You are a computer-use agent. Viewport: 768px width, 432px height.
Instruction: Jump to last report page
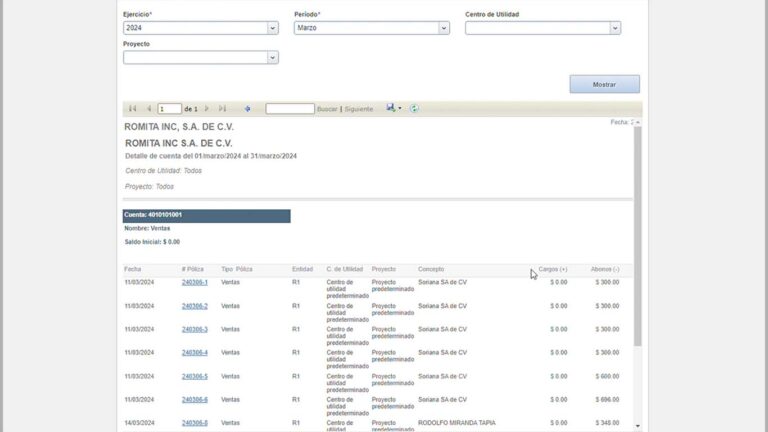point(222,108)
